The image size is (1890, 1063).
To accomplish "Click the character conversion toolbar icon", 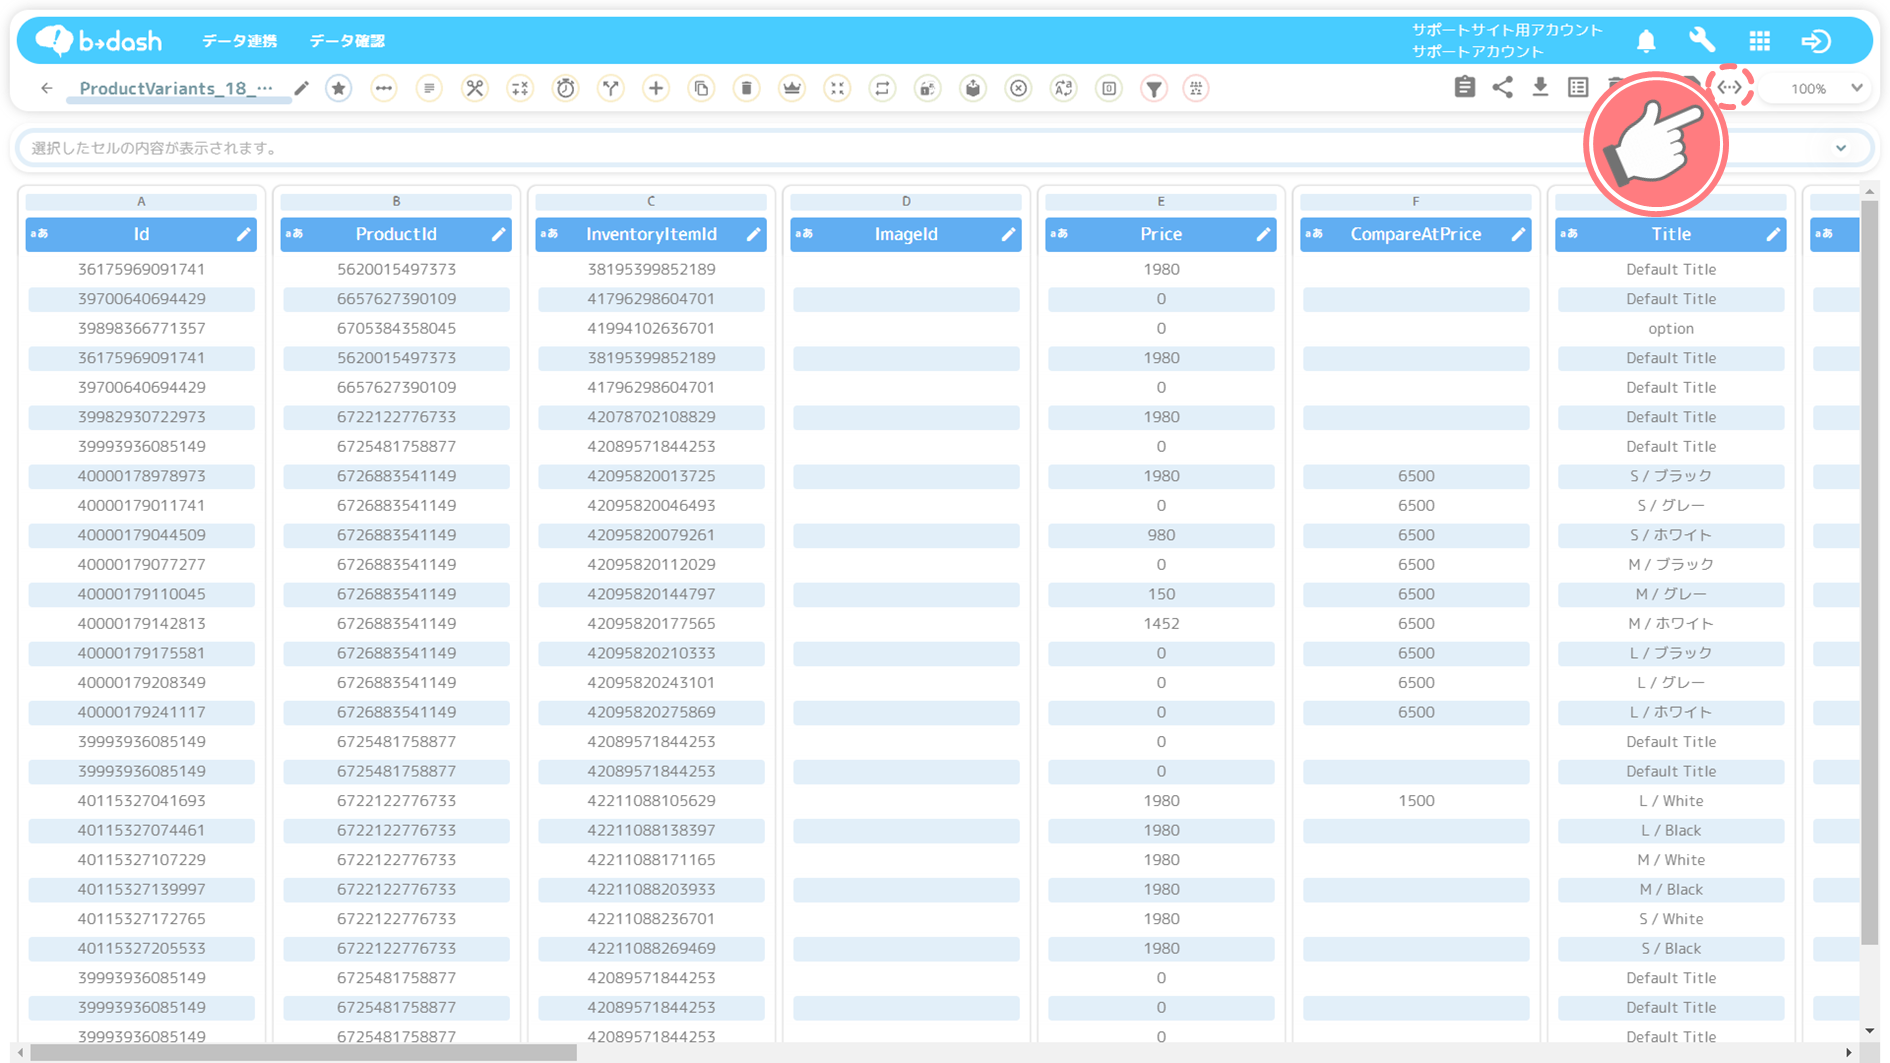I will (1064, 88).
